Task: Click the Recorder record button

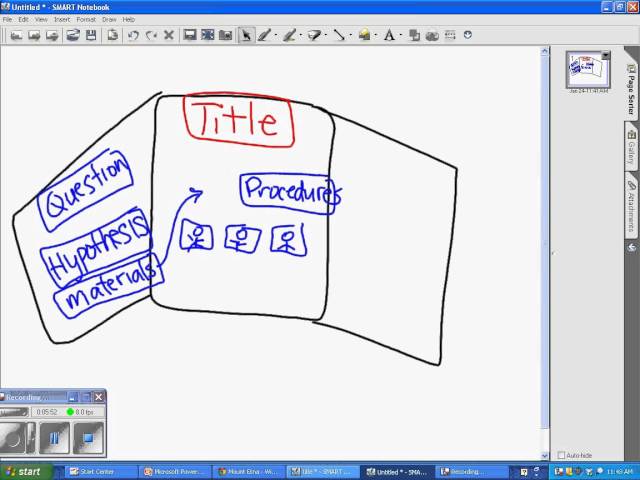Action: pyautogui.click(x=12, y=439)
